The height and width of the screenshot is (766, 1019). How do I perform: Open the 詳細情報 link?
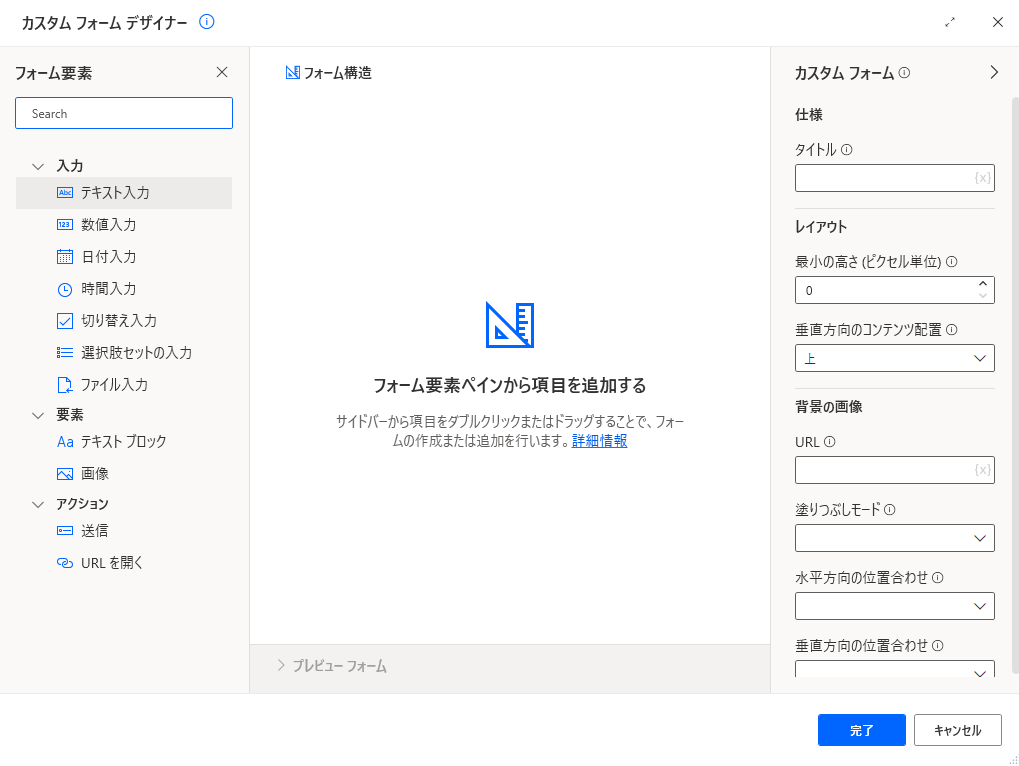coord(599,440)
